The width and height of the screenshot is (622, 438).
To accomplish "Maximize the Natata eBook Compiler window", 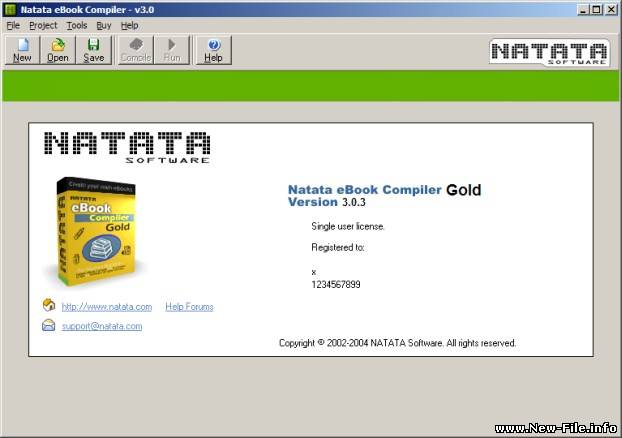I will [x=597, y=10].
